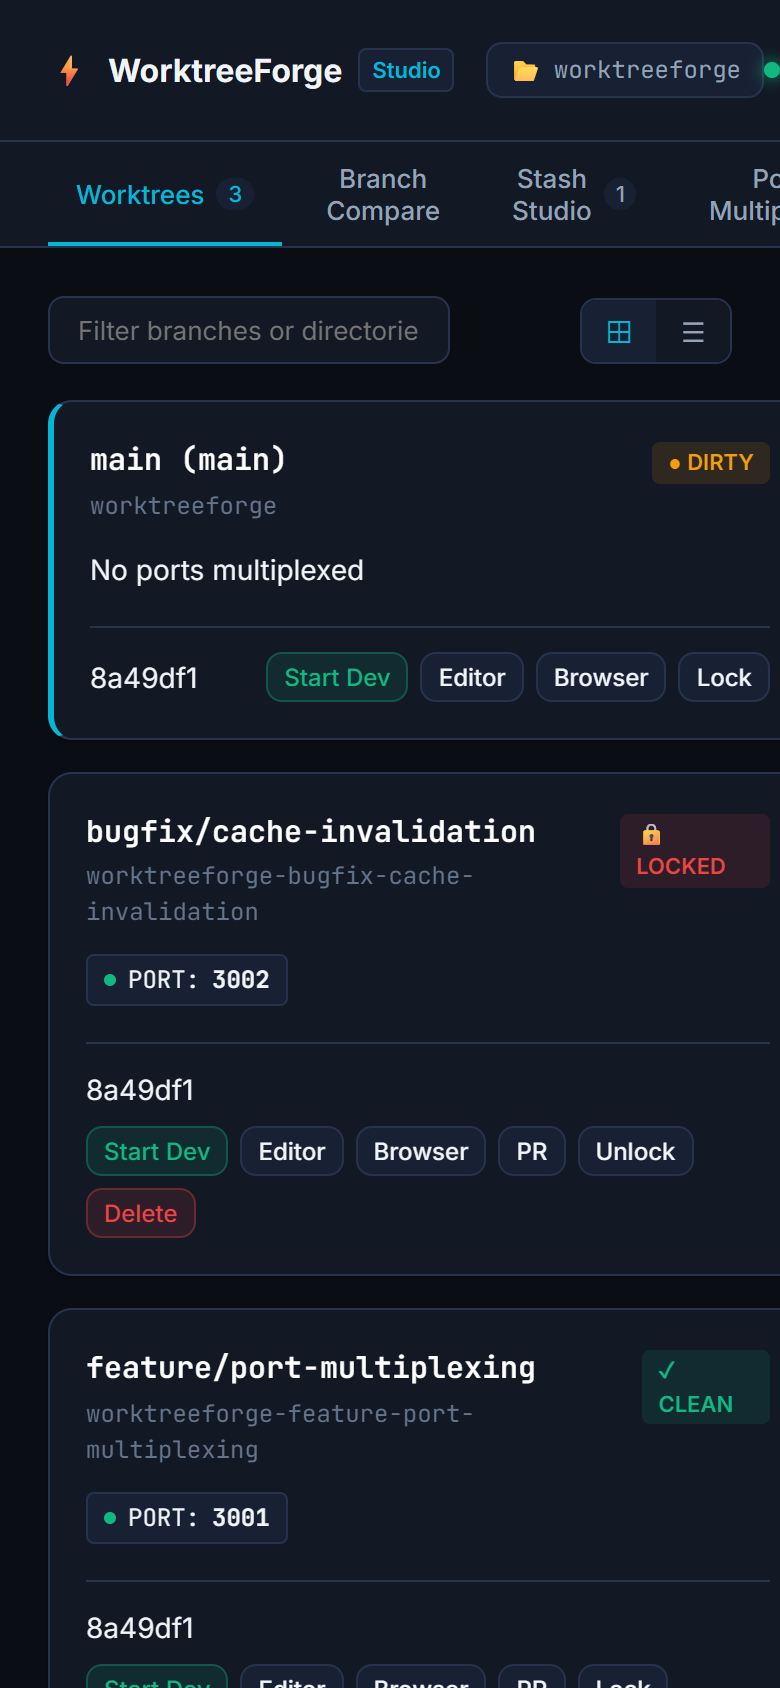The image size is (780, 1688).
Task: Open the Worktrees tab
Action: click(165, 195)
